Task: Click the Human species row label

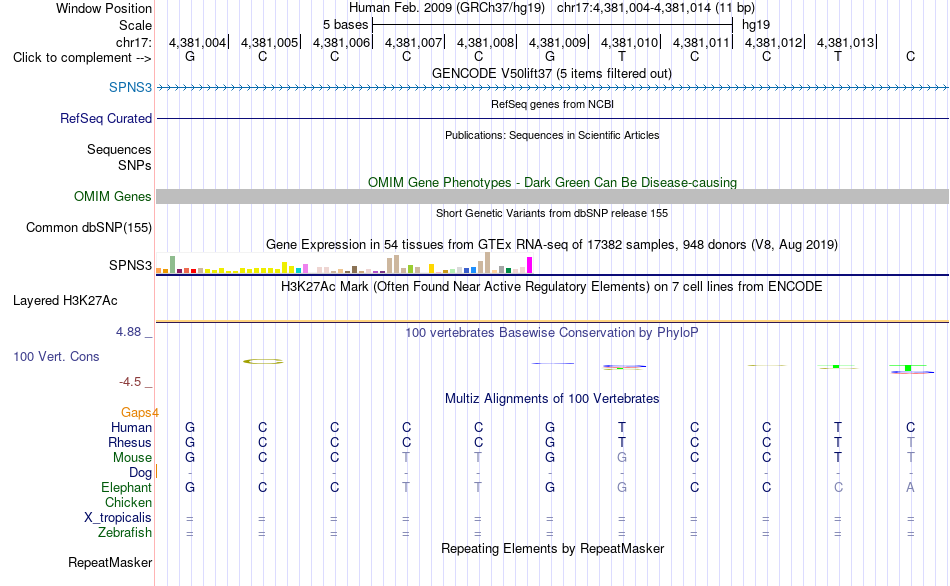Action: pos(131,427)
